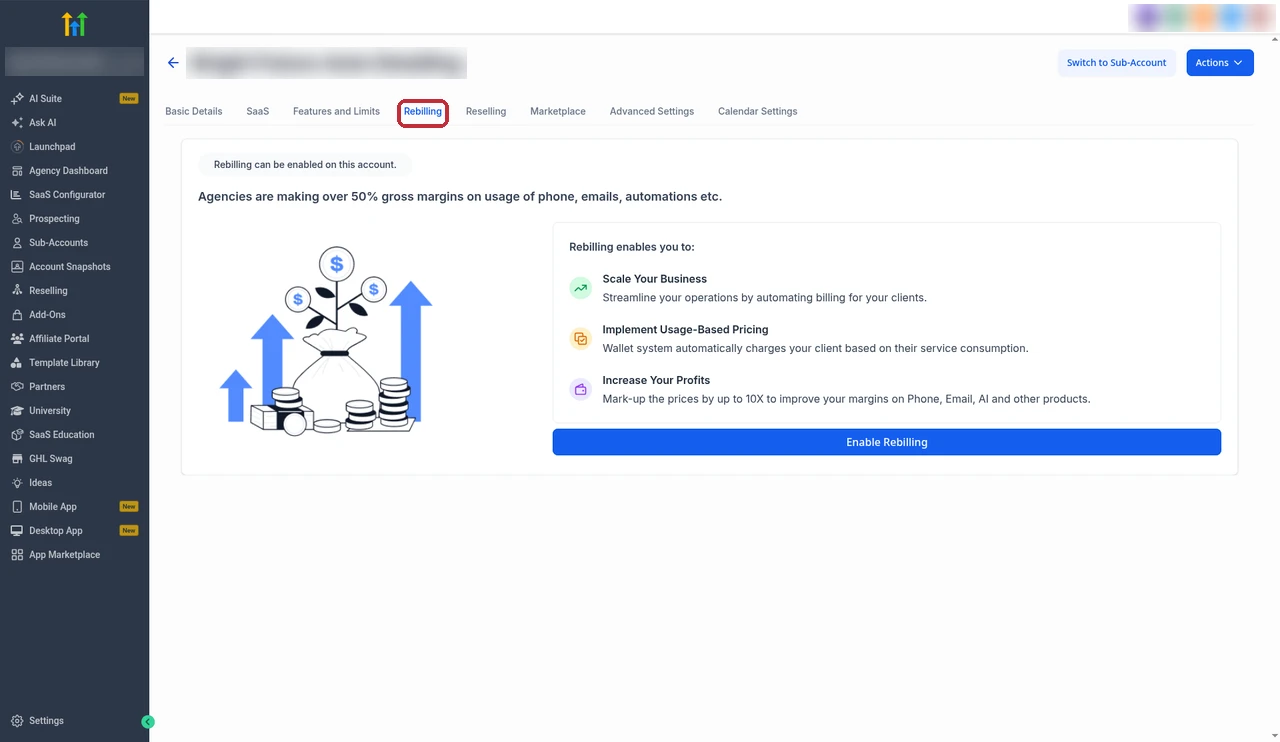Viewport: 1280px width, 742px height.
Task: Open Sub-Accounts person icon
Action: pos(17,243)
